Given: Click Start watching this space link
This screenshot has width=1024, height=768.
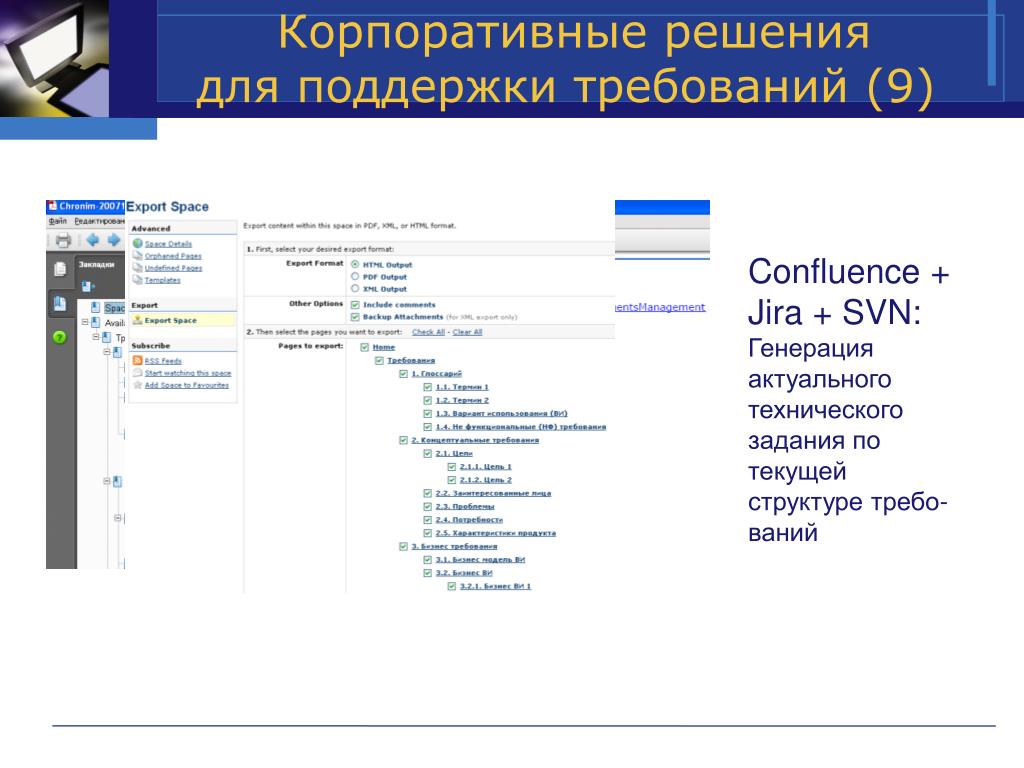Looking at the screenshot, I should pyautogui.click(x=188, y=373).
